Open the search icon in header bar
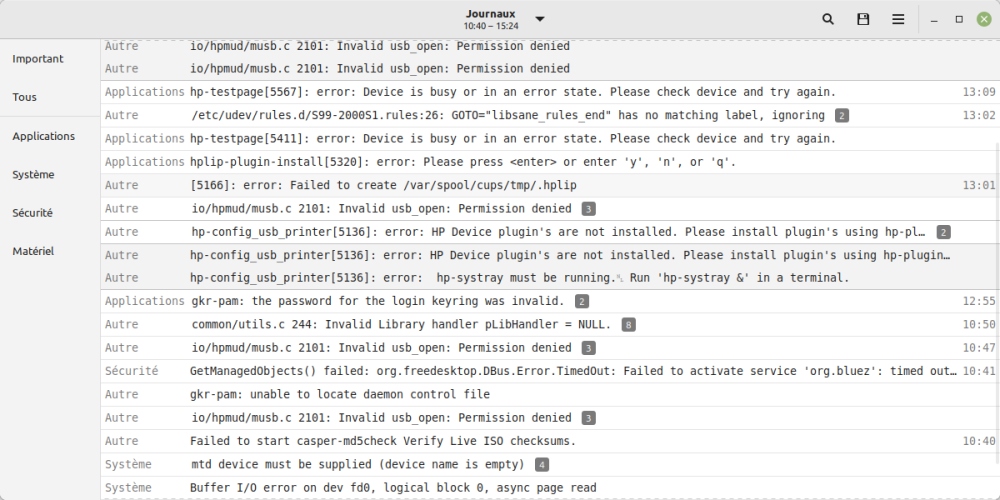 [x=828, y=19]
